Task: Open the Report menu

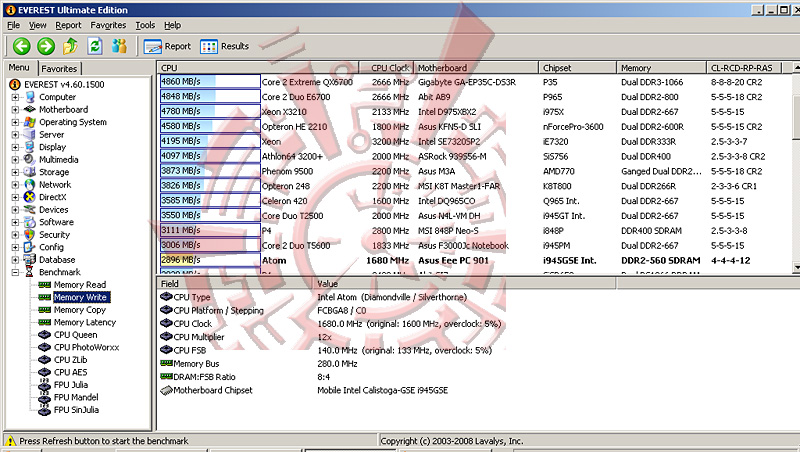Action: (x=68, y=25)
